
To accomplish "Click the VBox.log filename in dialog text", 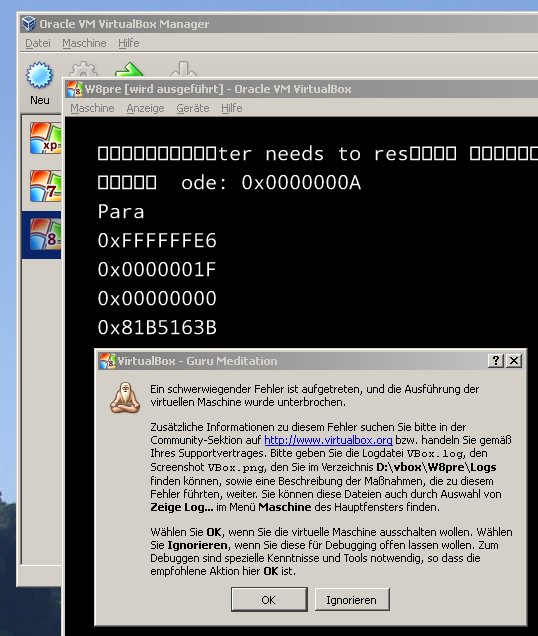I will coord(435,453).
